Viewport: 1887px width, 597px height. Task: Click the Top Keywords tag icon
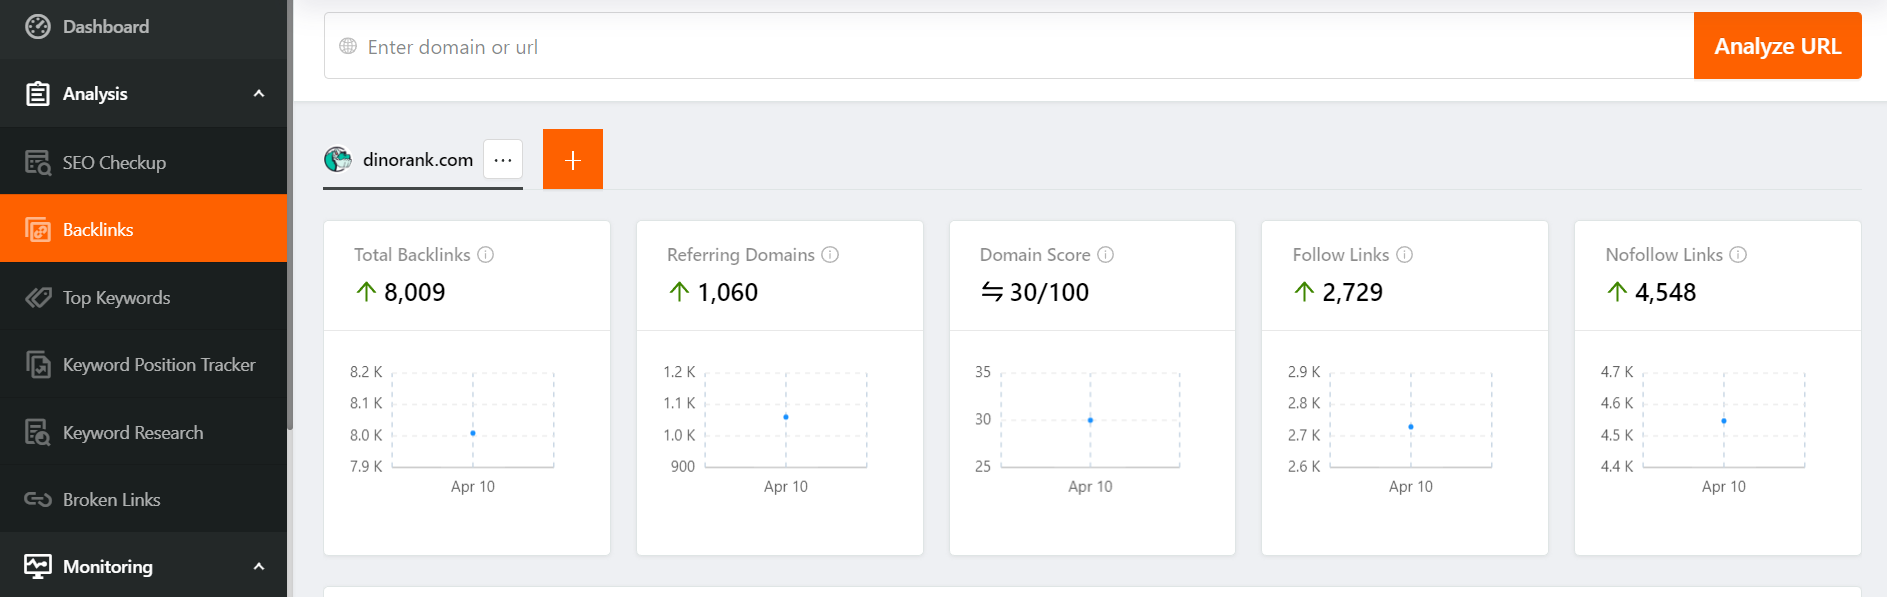click(x=38, y=297)
